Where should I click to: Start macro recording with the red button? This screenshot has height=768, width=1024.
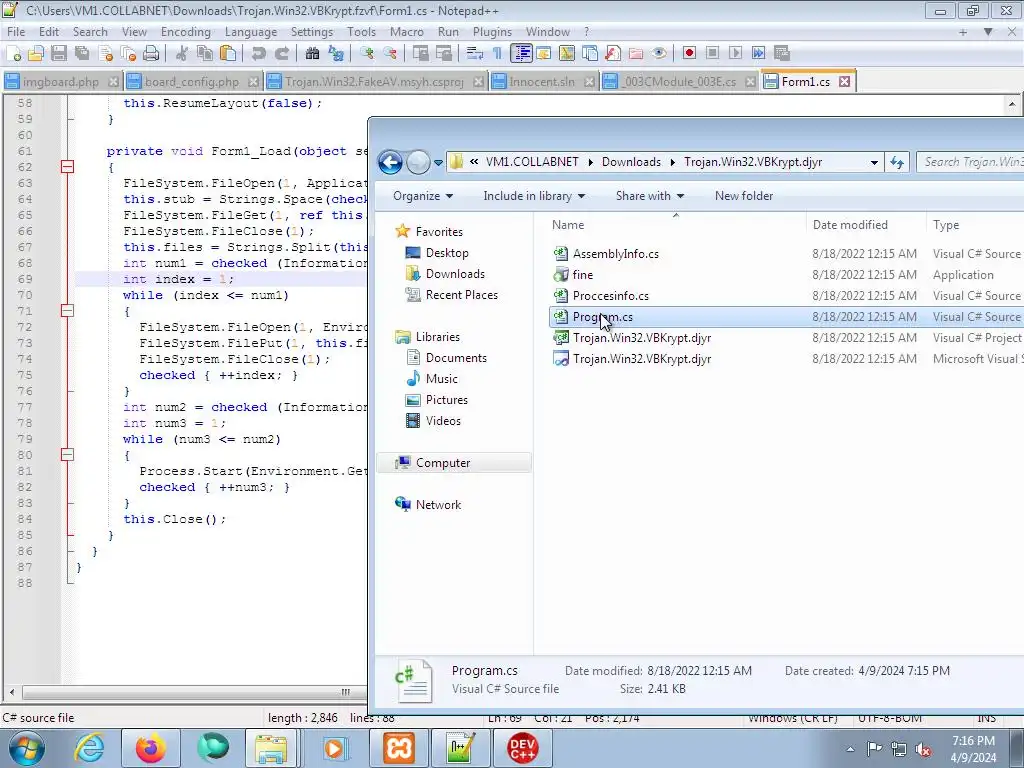click(x=689, y=54)
